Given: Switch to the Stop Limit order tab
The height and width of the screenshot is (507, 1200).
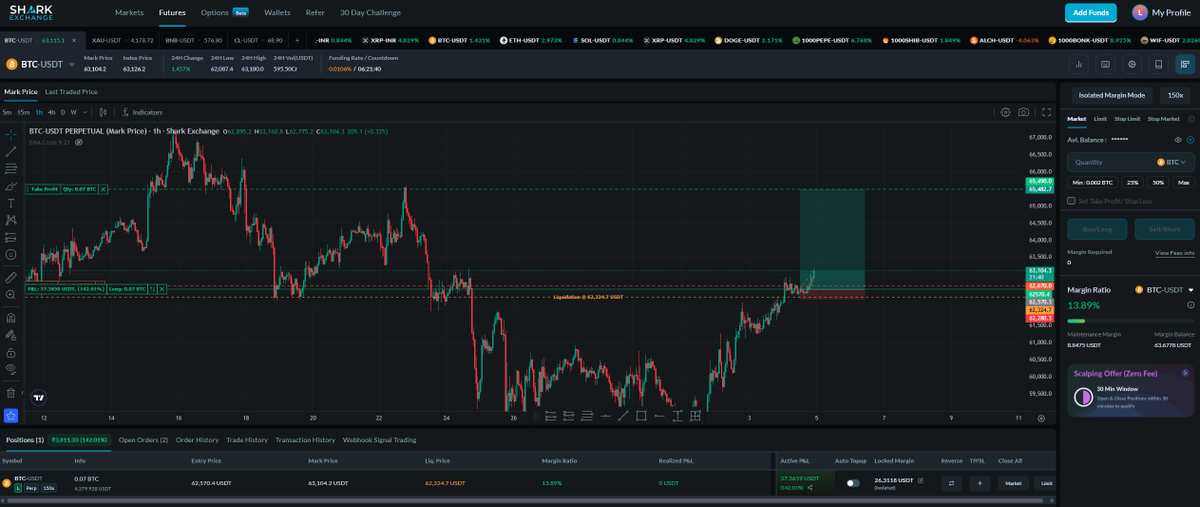Looking at the screenshot, I should click(x=1127, y=119).
